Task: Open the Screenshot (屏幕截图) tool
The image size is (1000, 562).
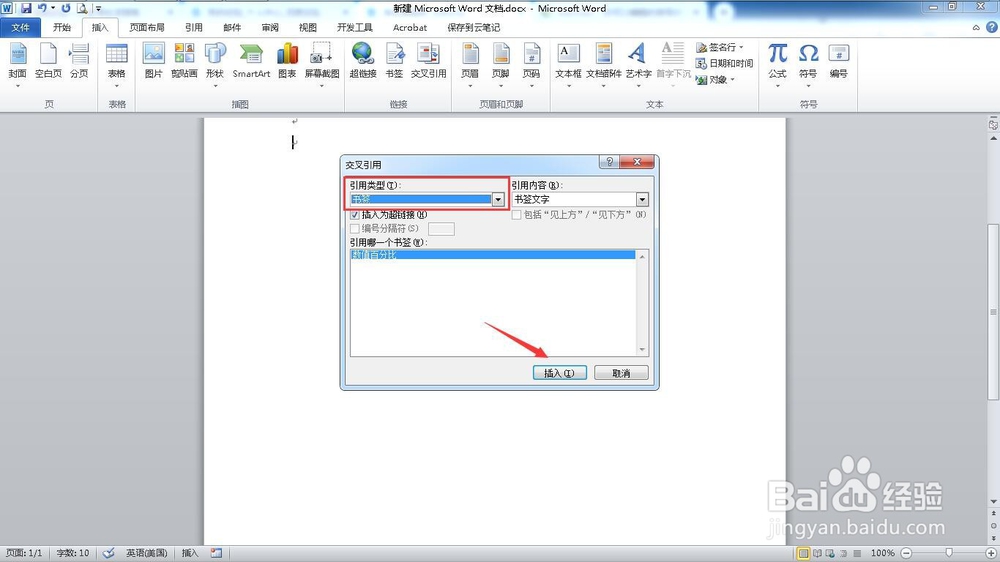Action: point(321,64)
